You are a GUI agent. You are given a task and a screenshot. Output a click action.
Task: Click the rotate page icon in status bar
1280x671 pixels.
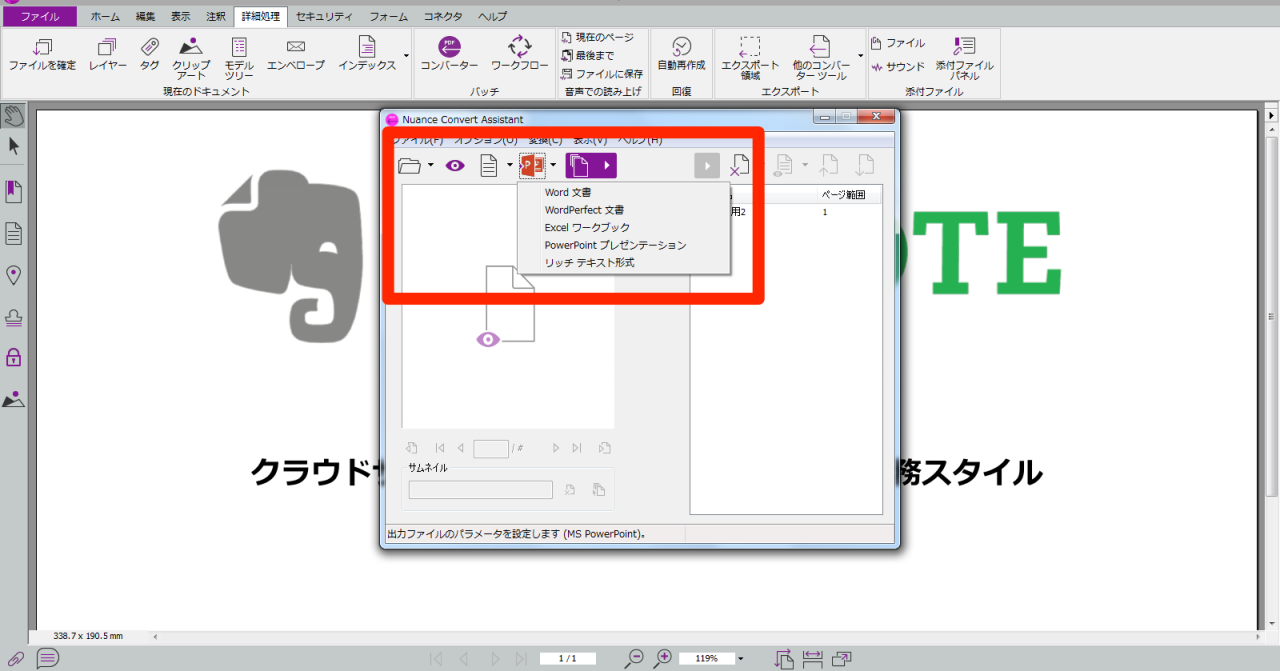pos(784,658)
